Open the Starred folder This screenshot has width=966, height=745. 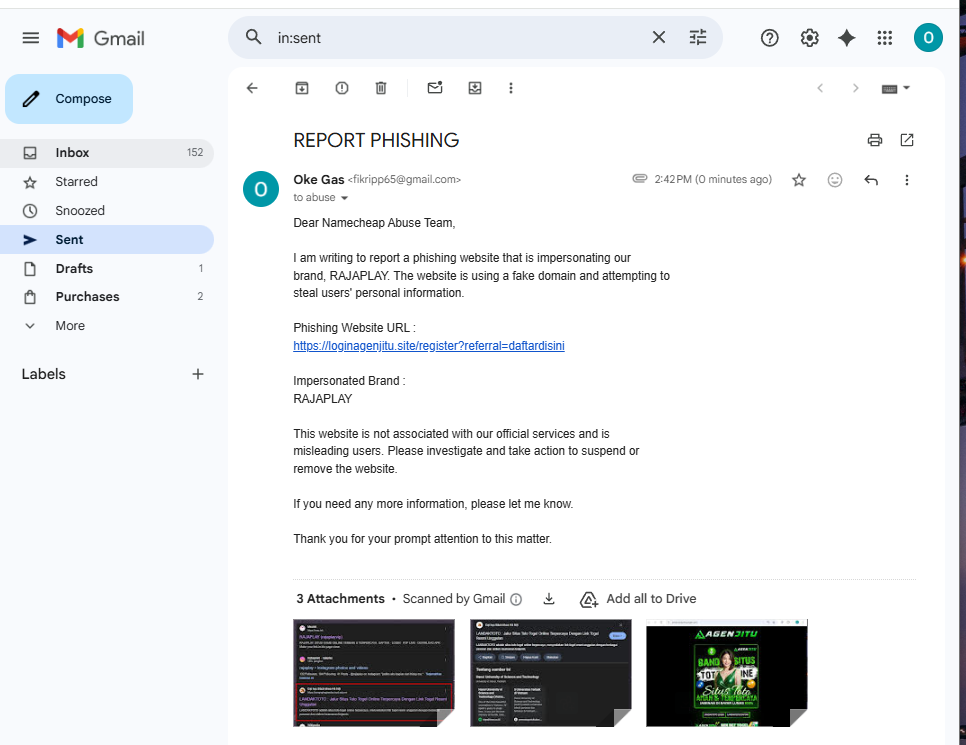107,182
